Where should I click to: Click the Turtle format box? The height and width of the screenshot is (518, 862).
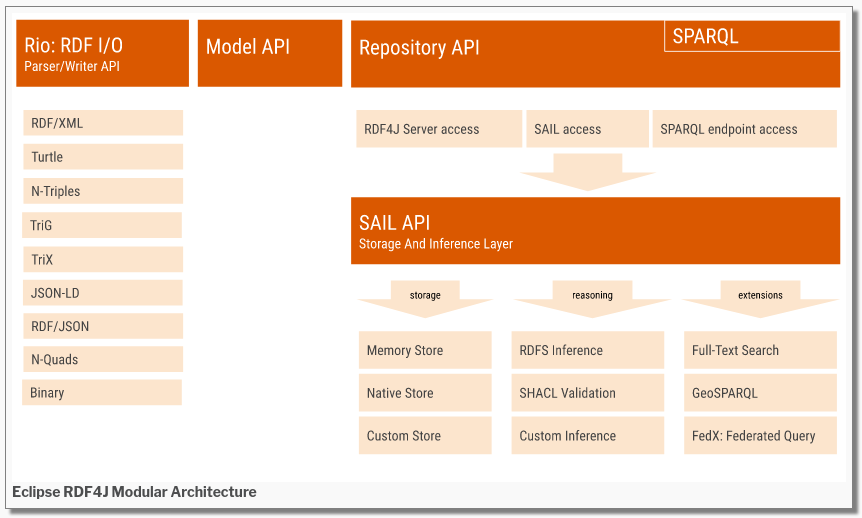click(102, 157)
